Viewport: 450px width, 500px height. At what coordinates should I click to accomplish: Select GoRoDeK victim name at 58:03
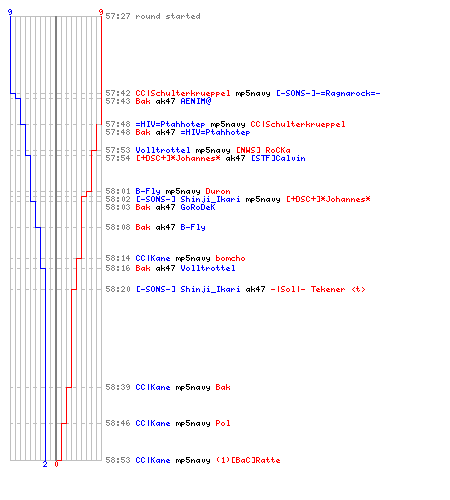pos(198,207)
